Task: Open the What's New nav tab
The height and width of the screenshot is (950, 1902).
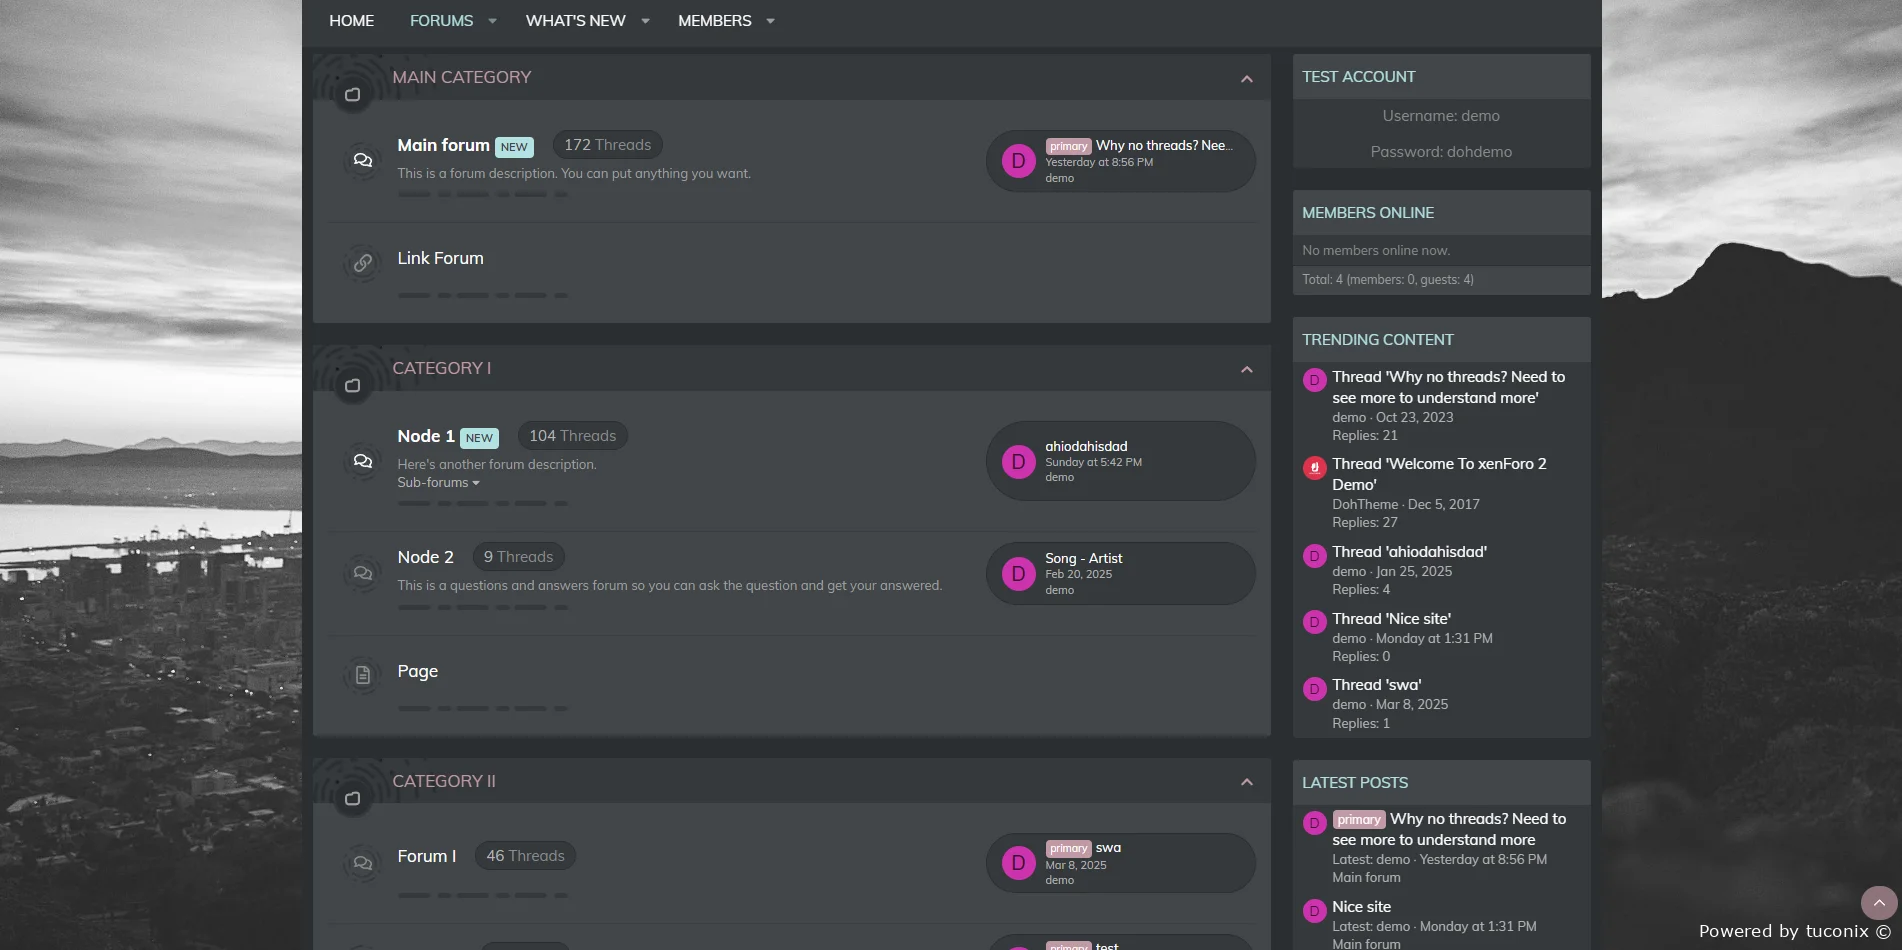Action: 575,21
